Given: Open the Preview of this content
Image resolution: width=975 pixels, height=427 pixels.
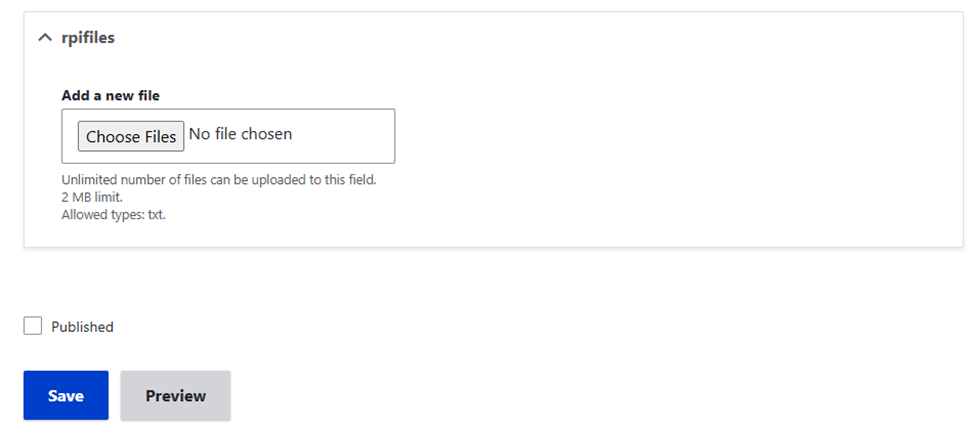Looking at the screenshot, I should [x=175, y=395].
